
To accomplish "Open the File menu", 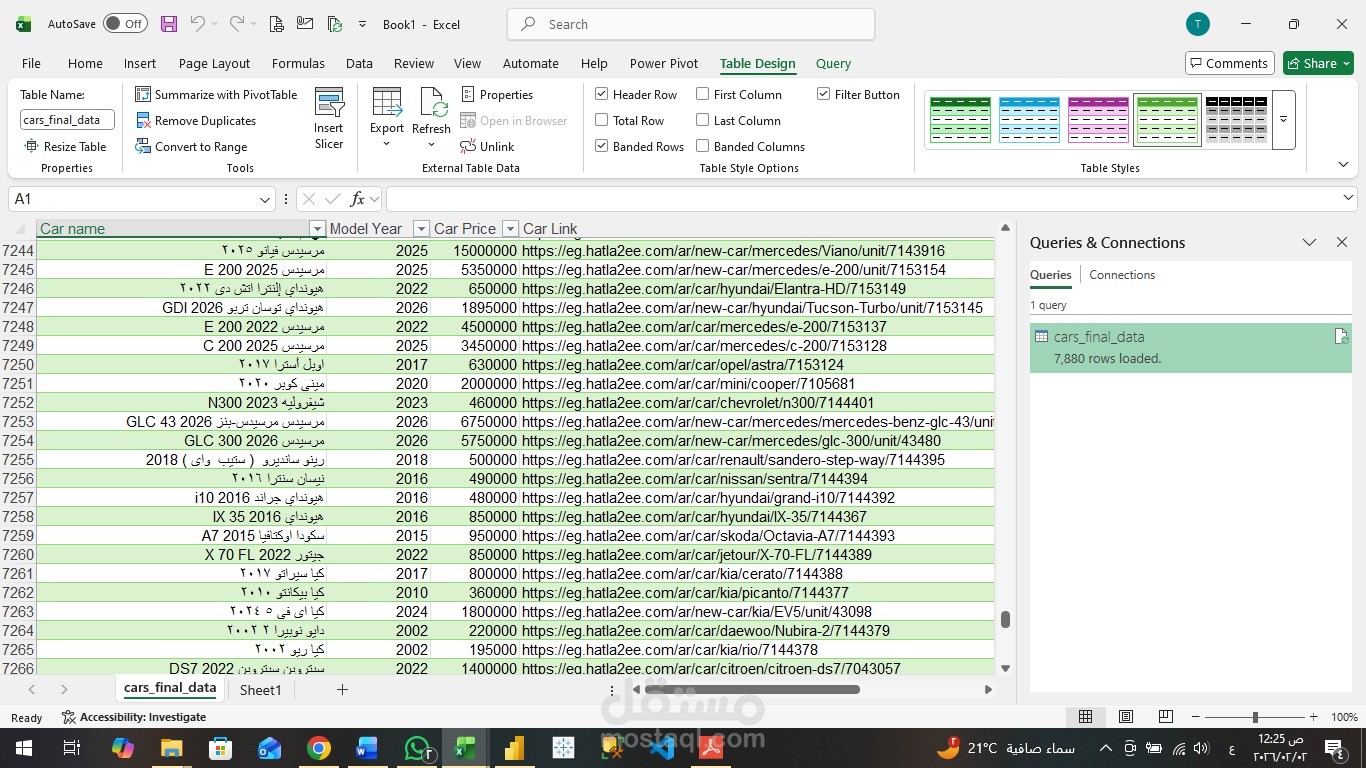I will [x=31, y=63].
